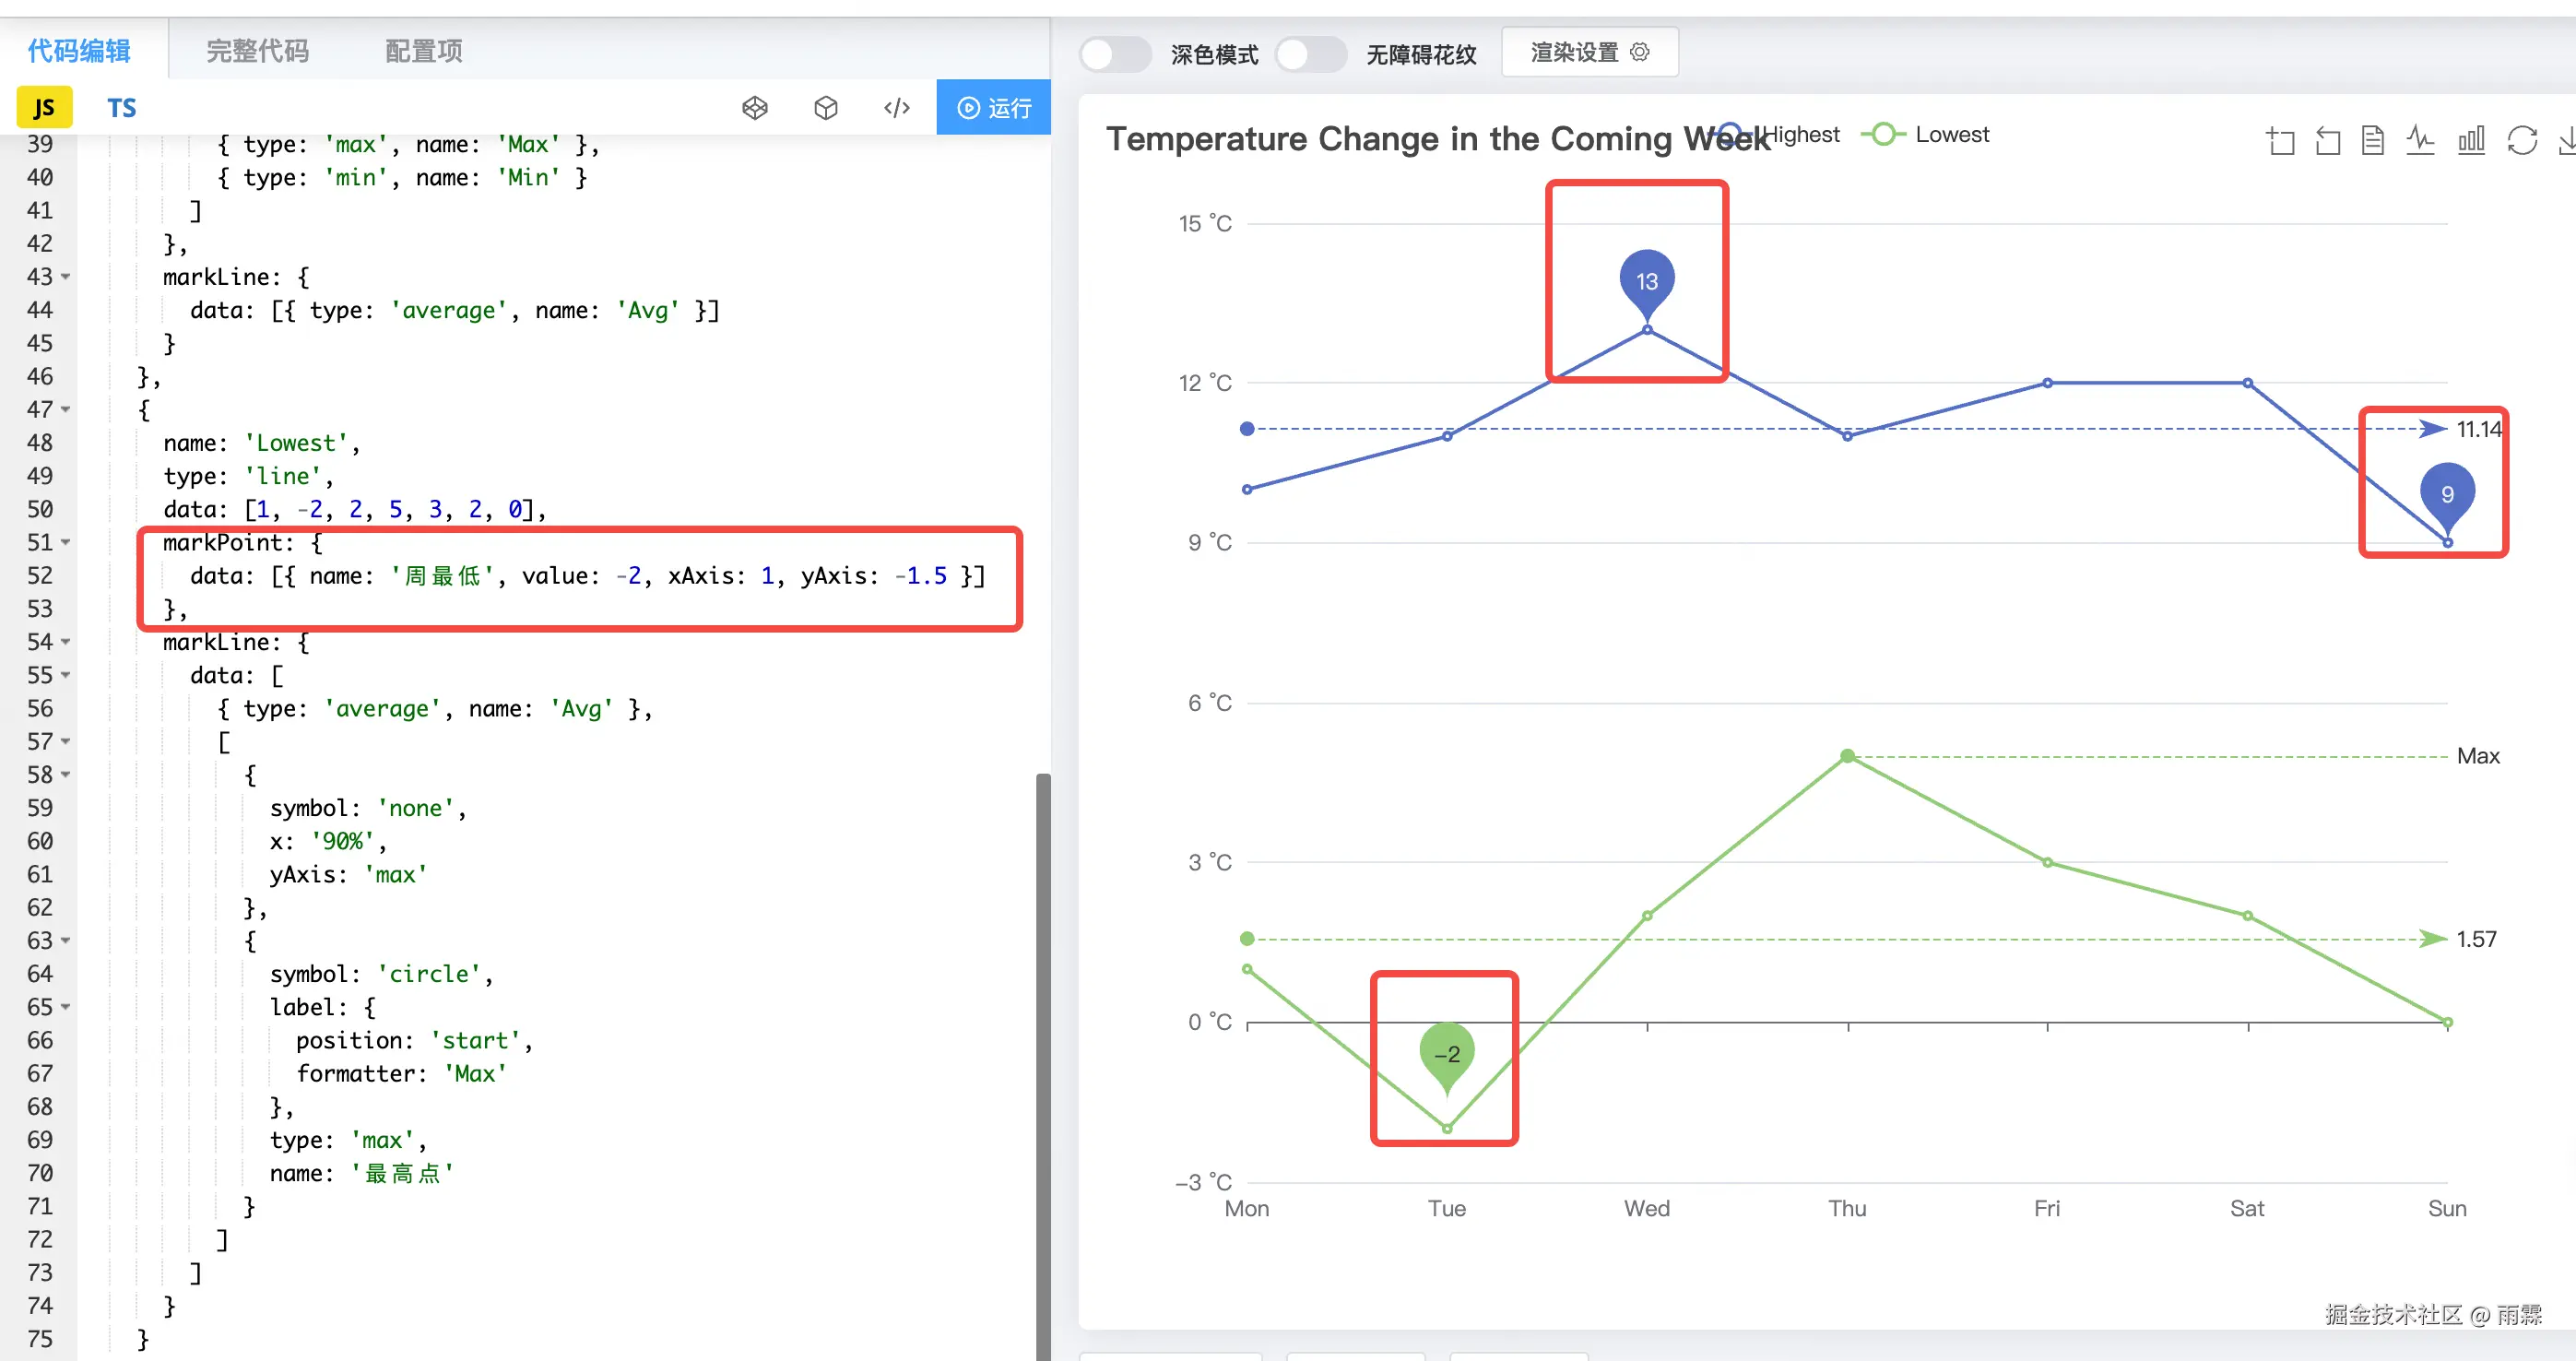
Task: Click the code format brackets icon
Action: pyautogui.click(x=897, y=108)
